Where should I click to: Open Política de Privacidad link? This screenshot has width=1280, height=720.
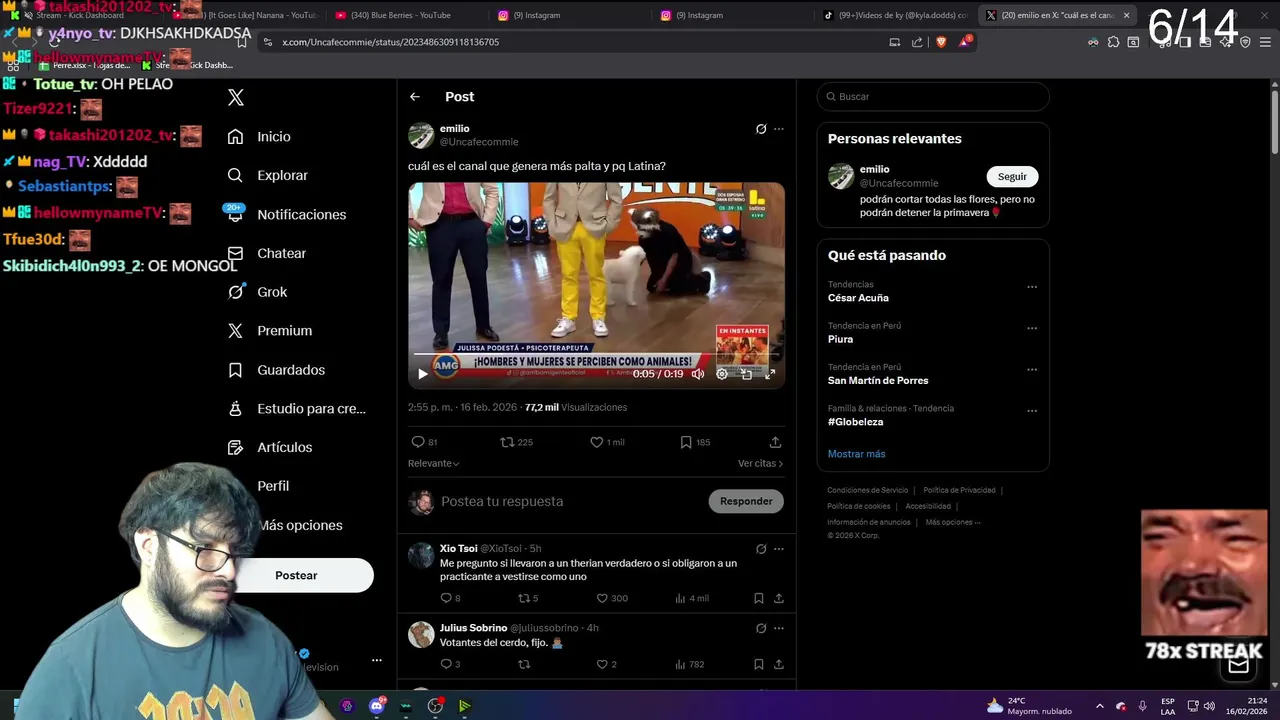tap(959, 491)
